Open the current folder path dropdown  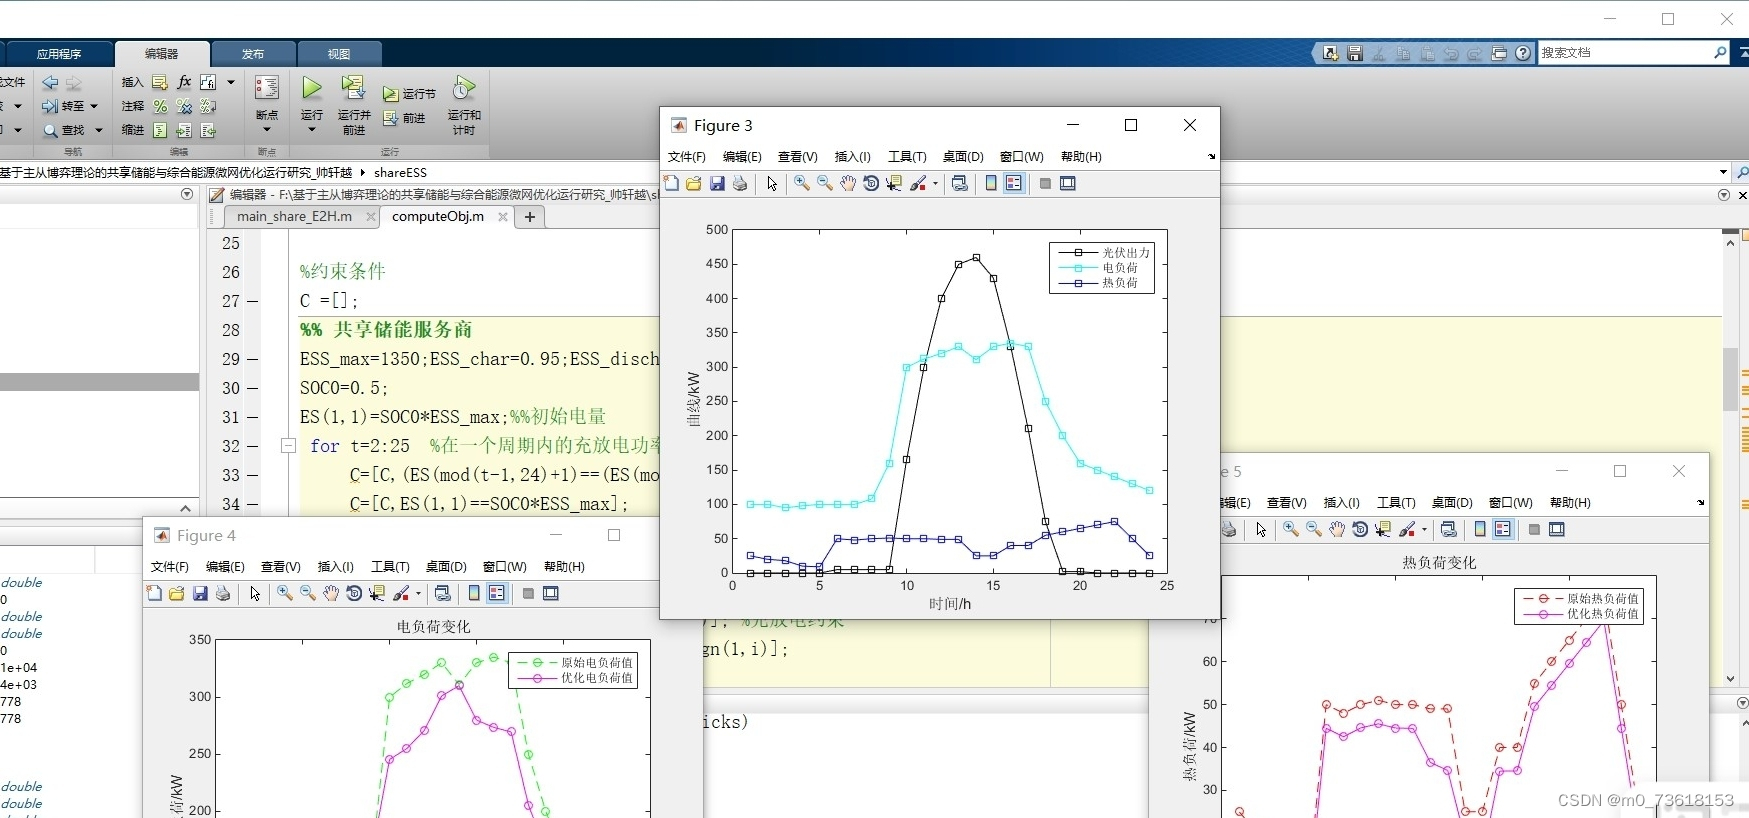1723,172
